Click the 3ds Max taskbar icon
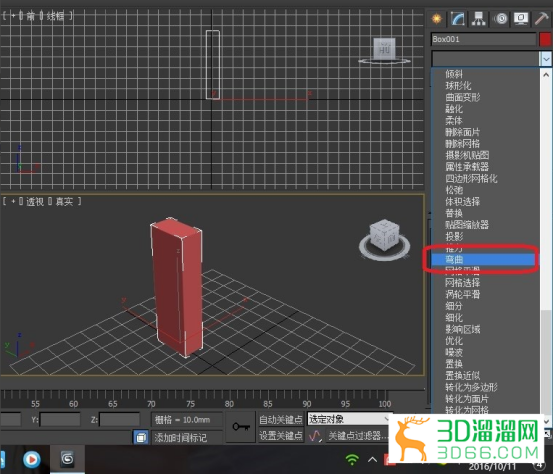 click(67, 459)
